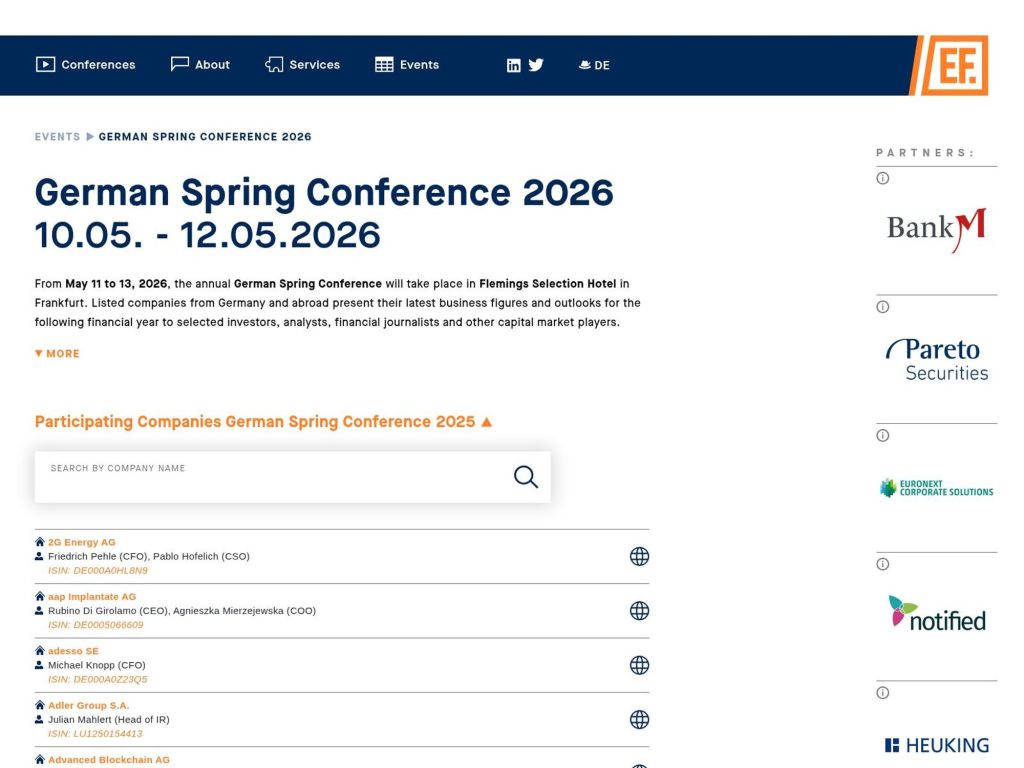Switch language via the DE globe icon
Image resolution: width=1024 pixels, height=768 pixels.
tap(594, 64)
